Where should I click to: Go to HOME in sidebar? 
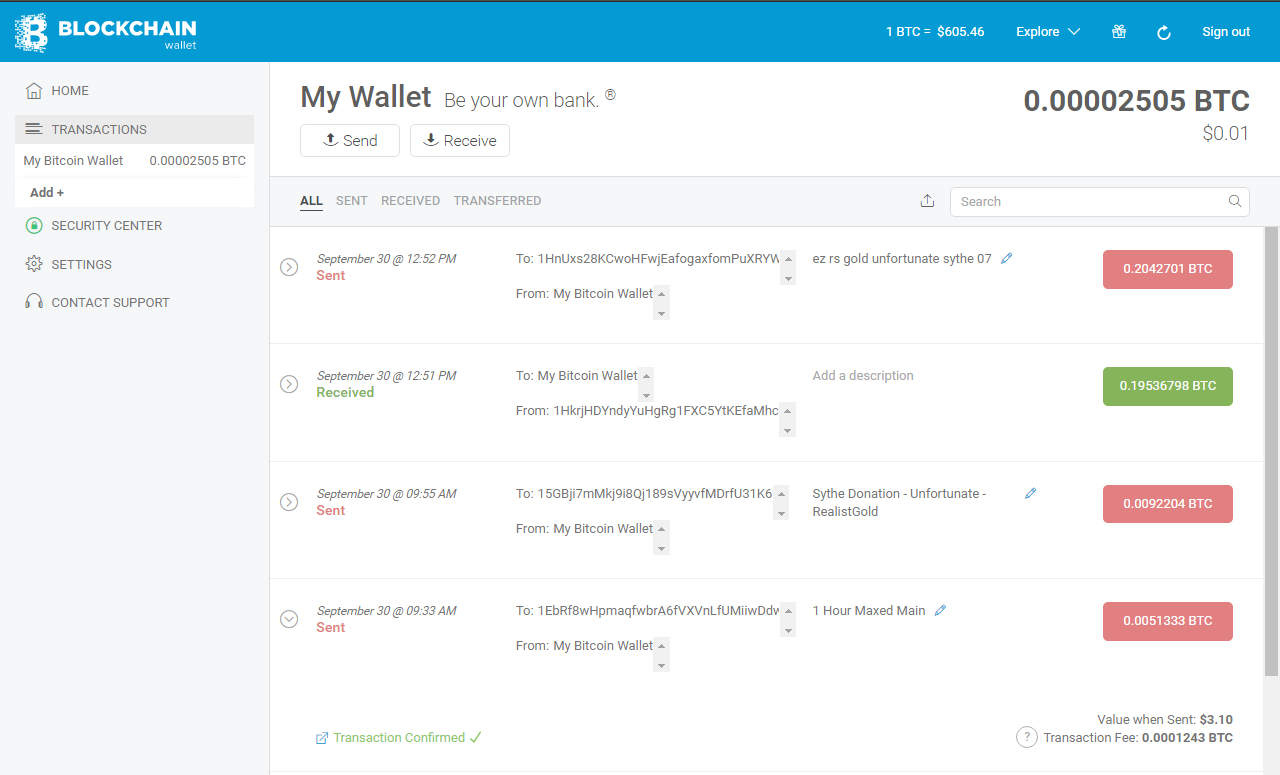point(70,91)
